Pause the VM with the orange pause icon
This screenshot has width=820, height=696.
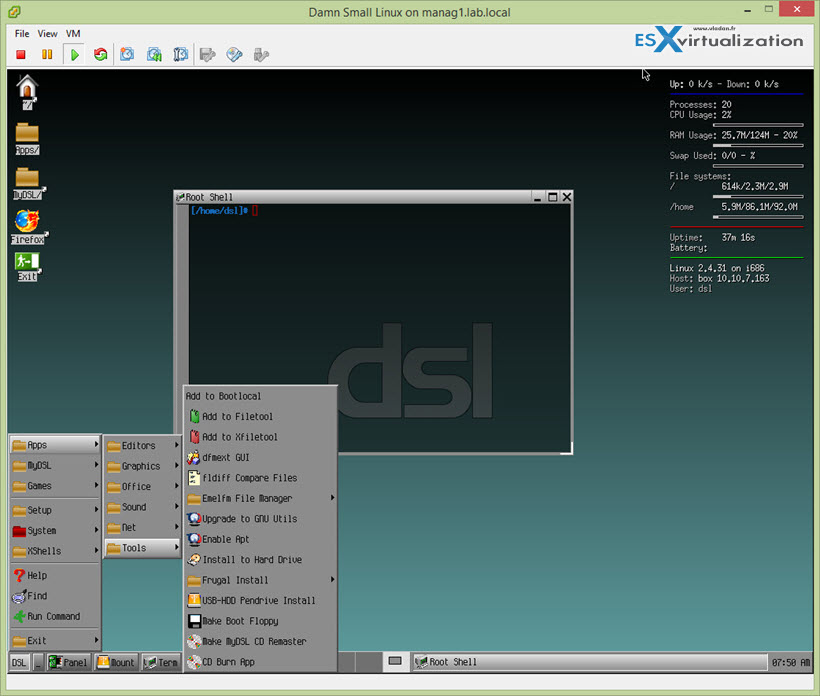click(x=47, y=54)
